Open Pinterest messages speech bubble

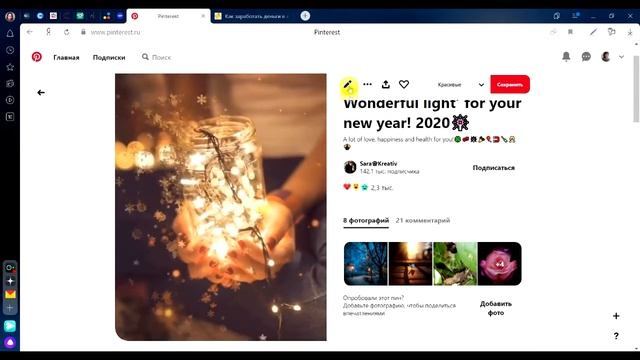point(586,57)
